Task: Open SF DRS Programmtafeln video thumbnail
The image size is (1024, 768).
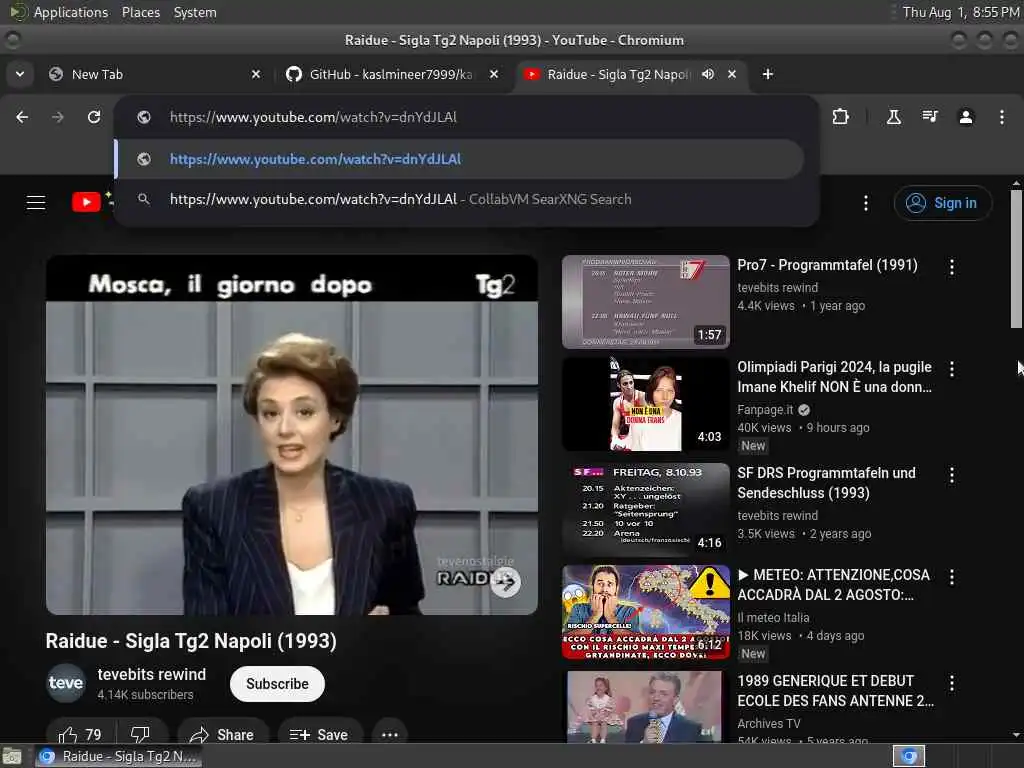Action: pos(645,509)
